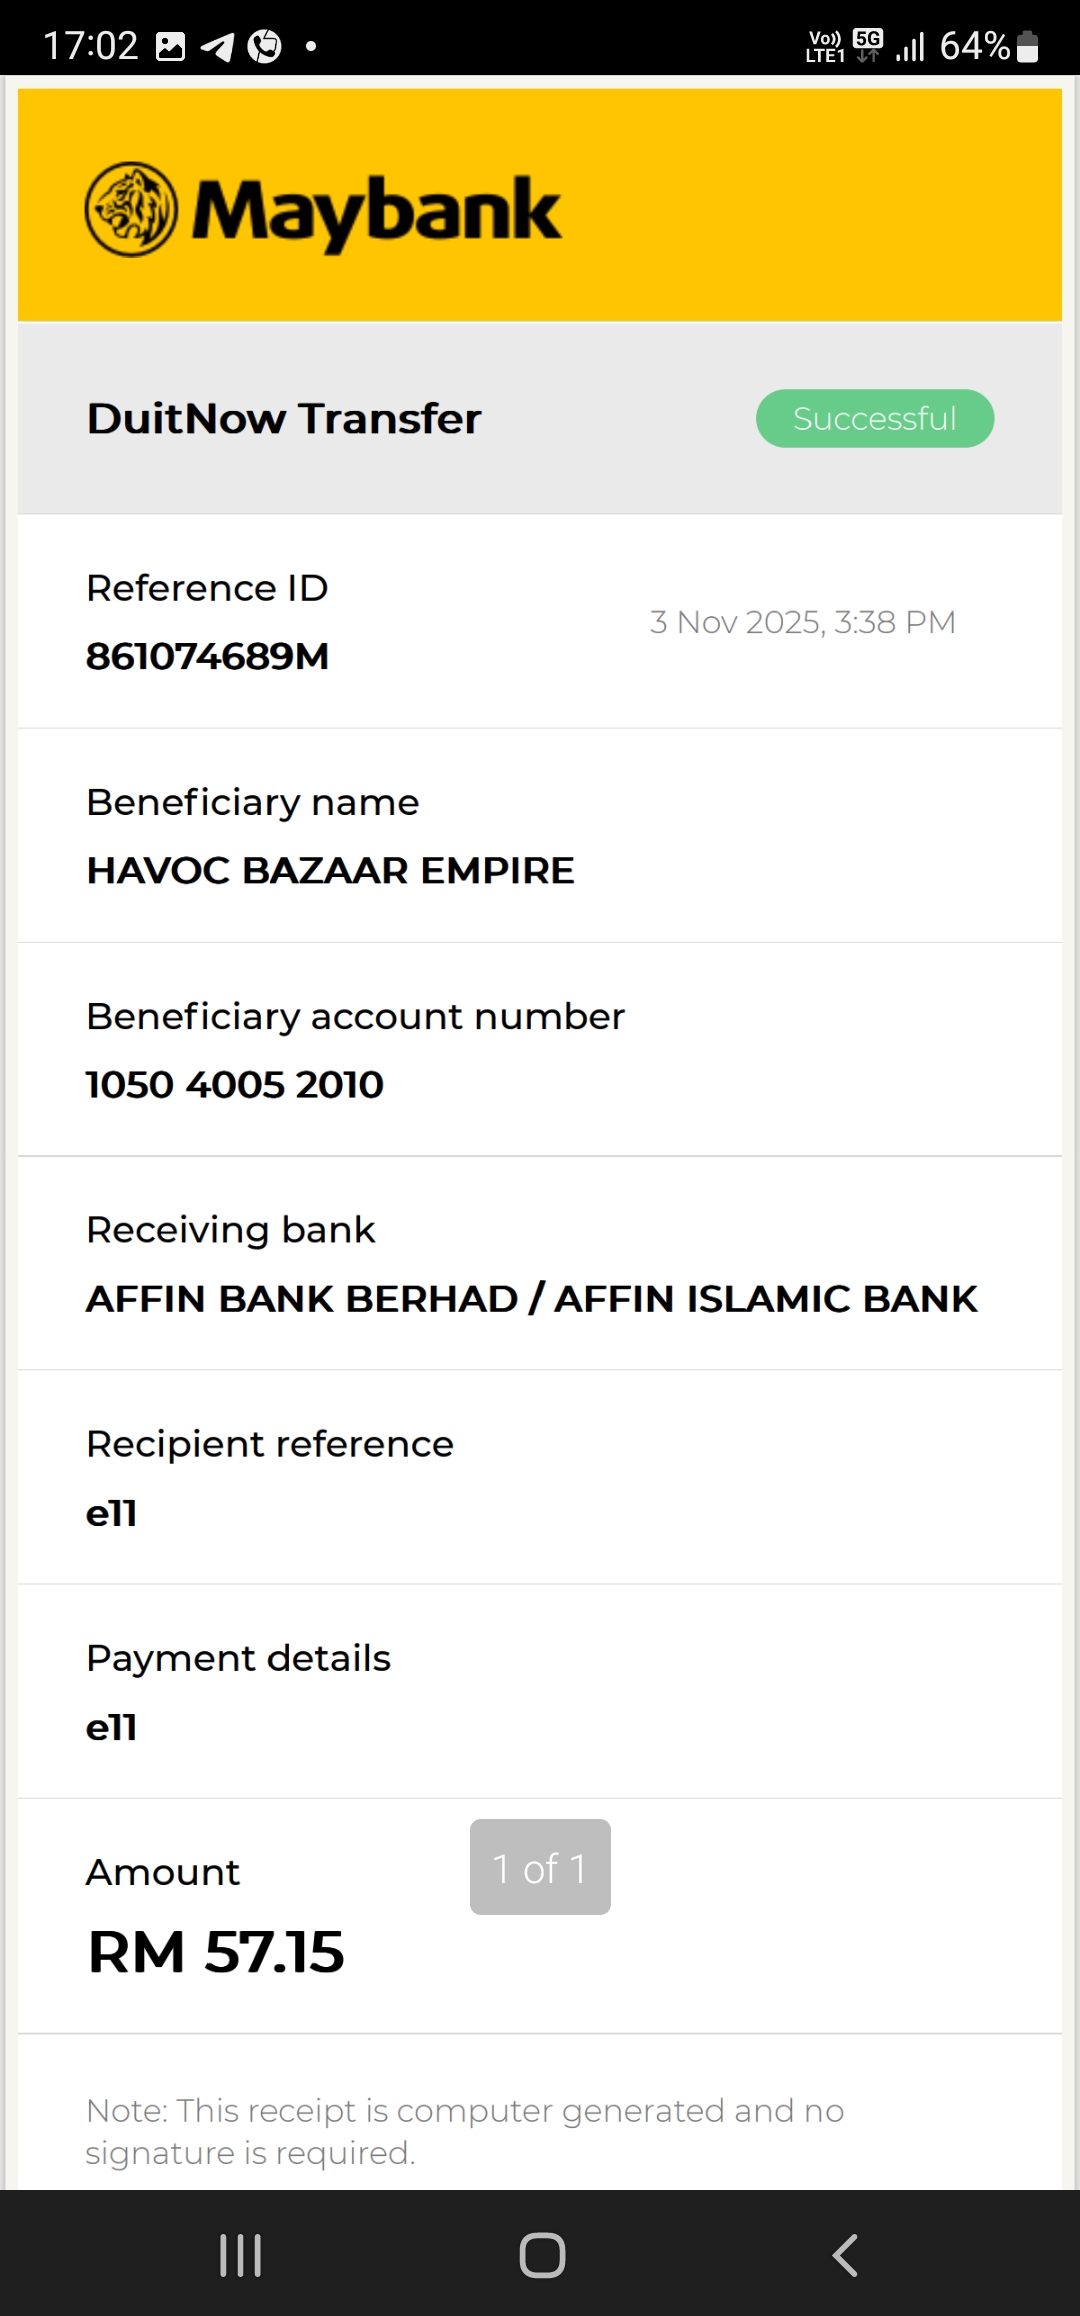Tap the green Successful status badge
This screenshot has width=1080, height=2316.
click(874, 418)
